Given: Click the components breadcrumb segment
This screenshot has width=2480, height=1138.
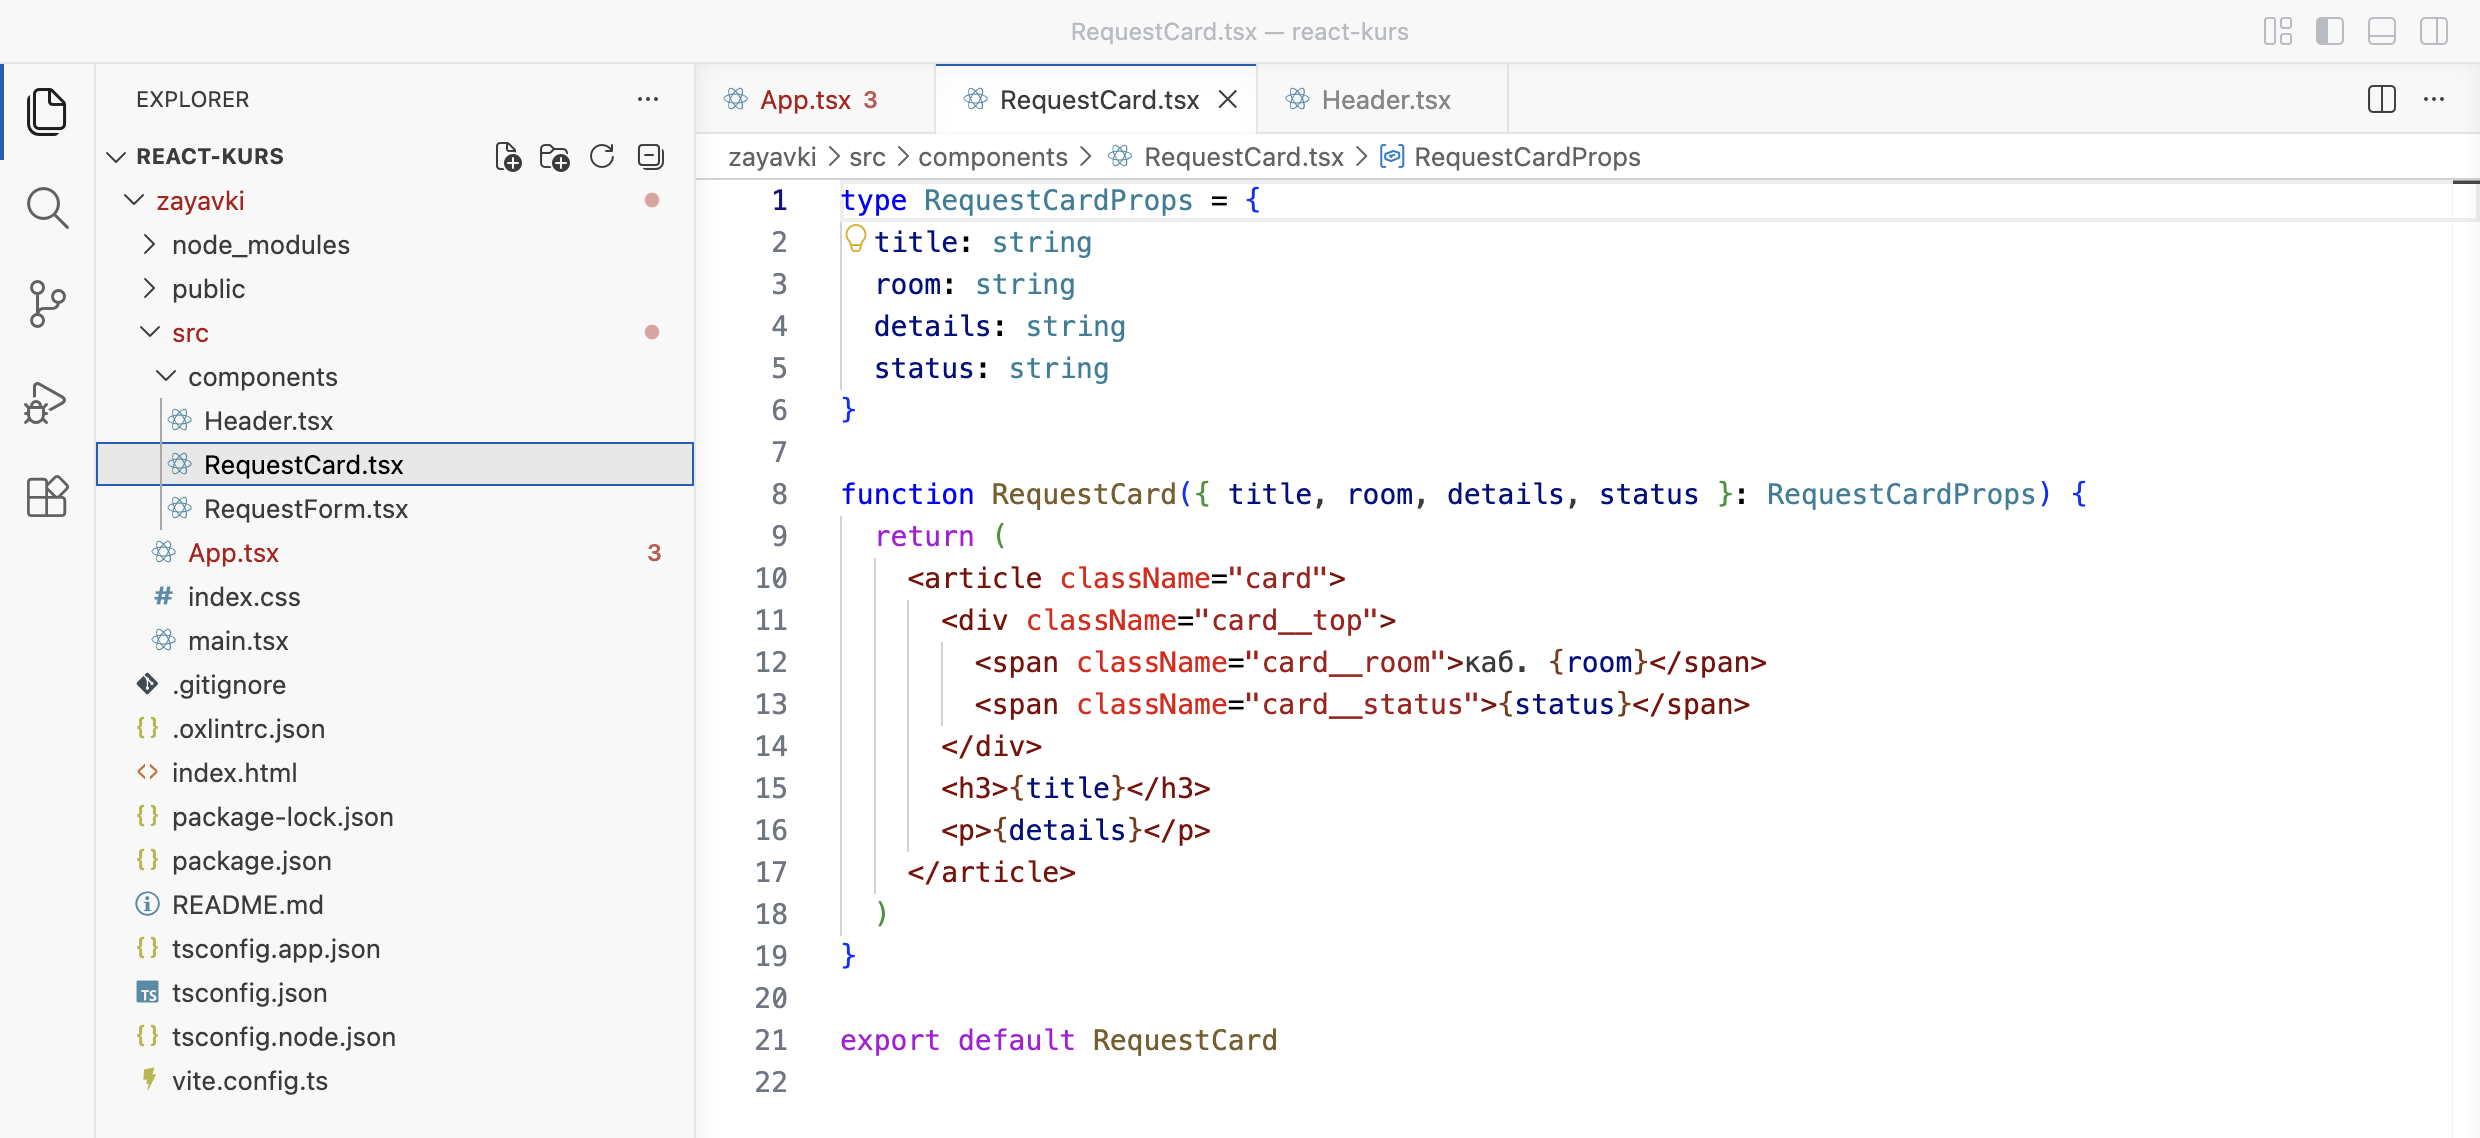Looking at the screenshot, I should coord(992,157).
